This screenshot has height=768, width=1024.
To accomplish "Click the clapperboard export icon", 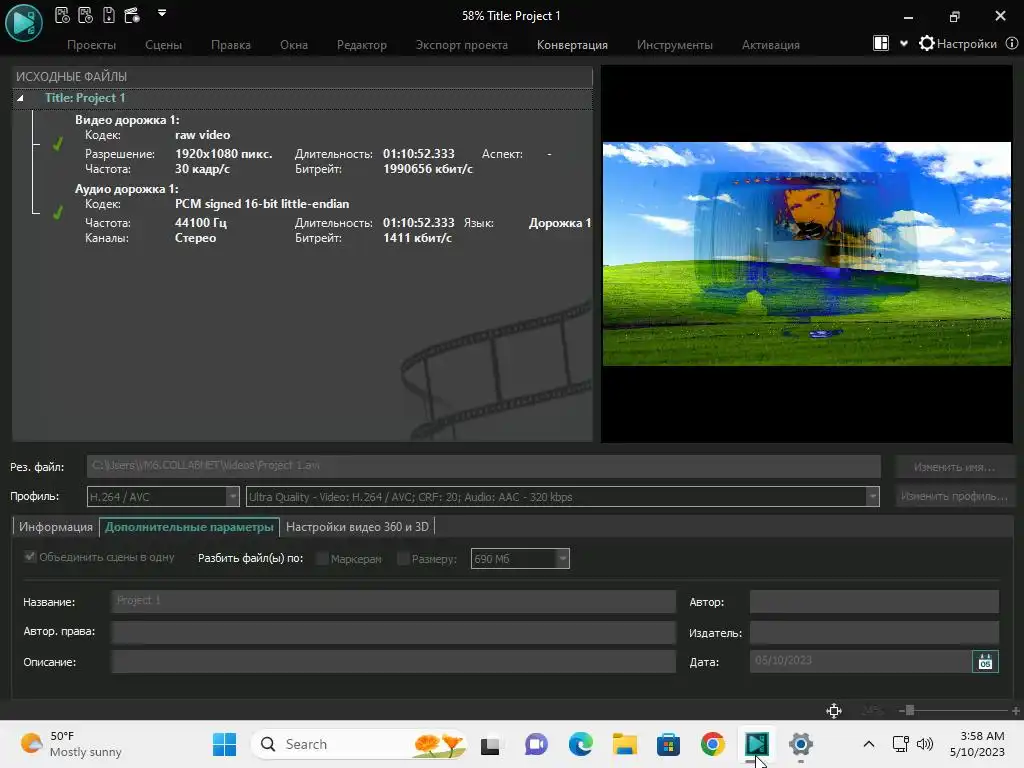I will pyautogui.click(x=132, y=14).
